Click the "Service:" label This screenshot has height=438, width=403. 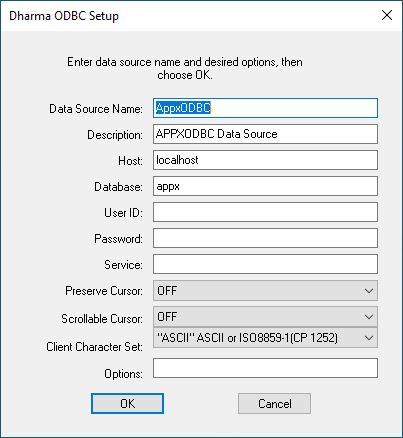[123, 265]
